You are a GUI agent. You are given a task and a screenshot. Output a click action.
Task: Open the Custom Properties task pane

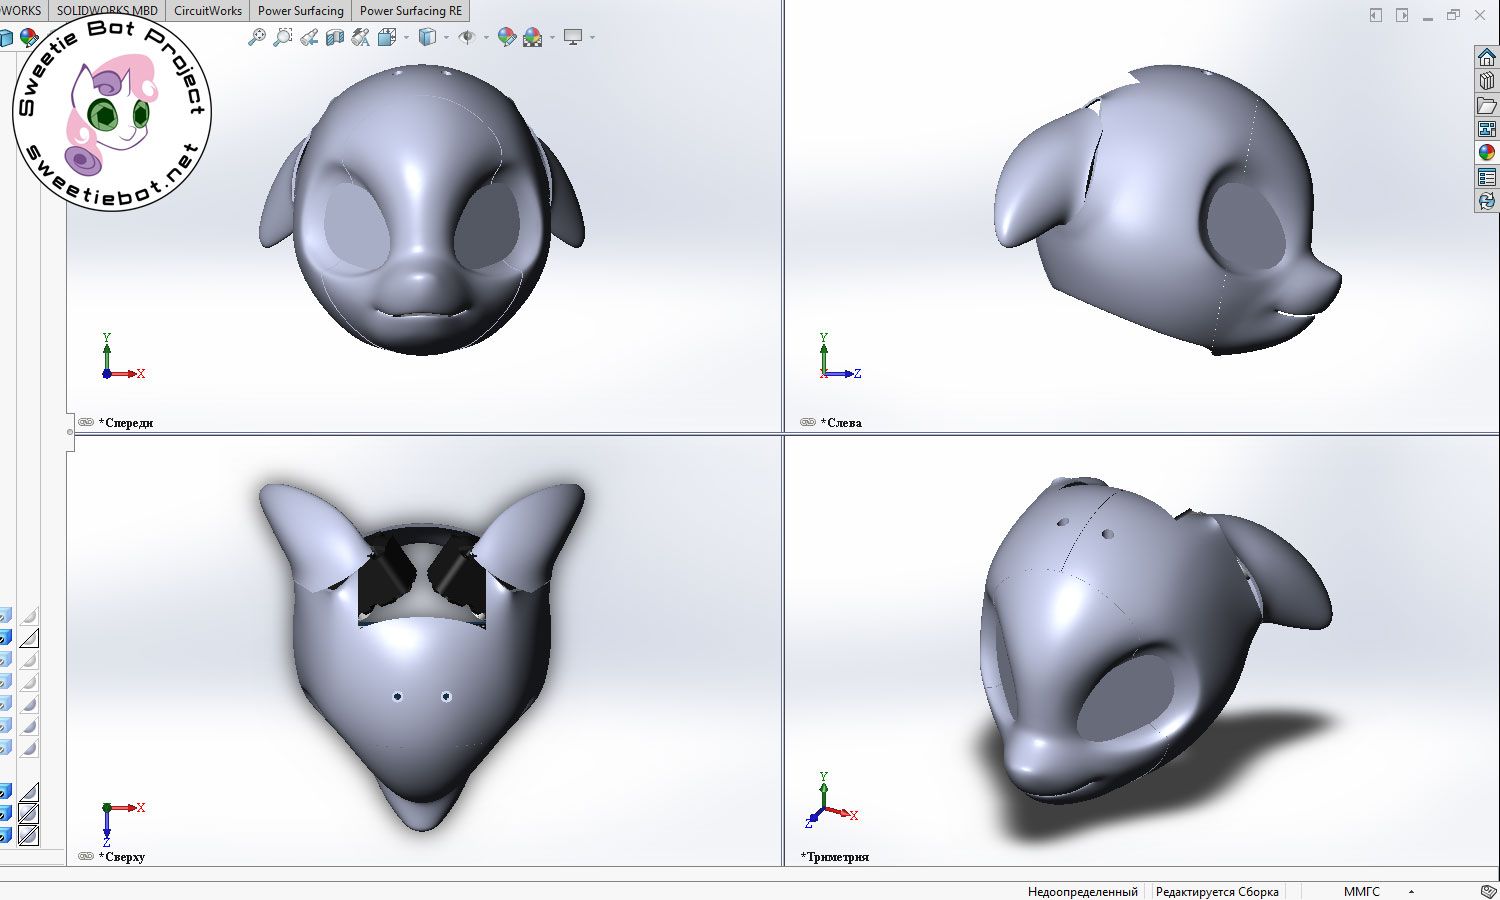(x=1487, y=177)
